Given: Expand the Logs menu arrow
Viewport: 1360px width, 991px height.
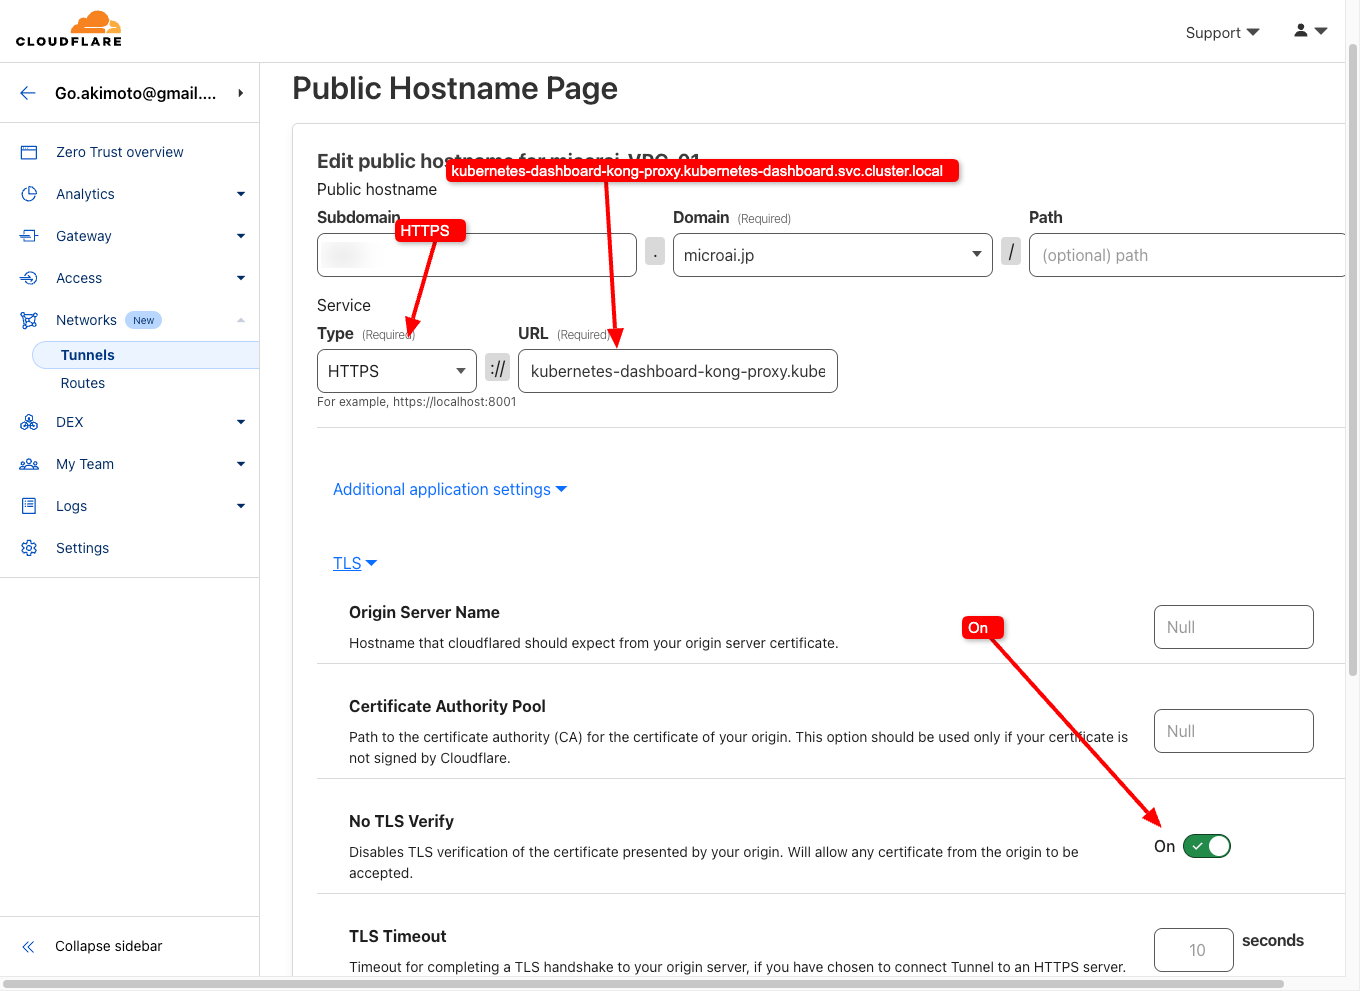Looking at the screenshot, I should pos(241,506).
